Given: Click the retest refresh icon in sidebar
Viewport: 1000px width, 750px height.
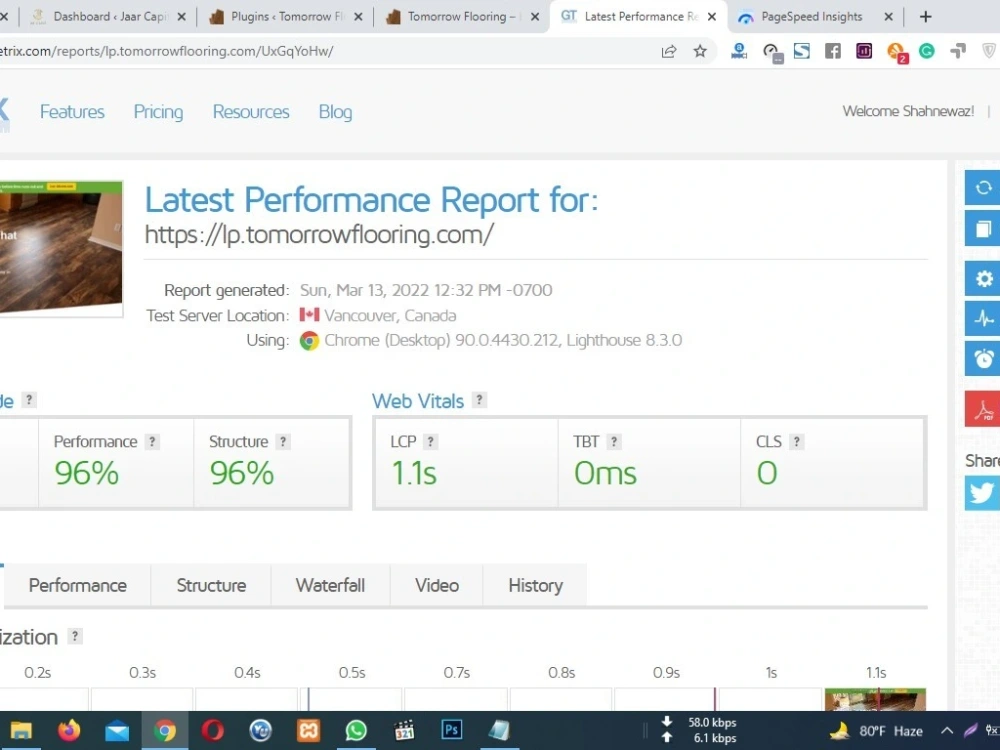Looking at the screenshot, I should [x=983, y=188].
